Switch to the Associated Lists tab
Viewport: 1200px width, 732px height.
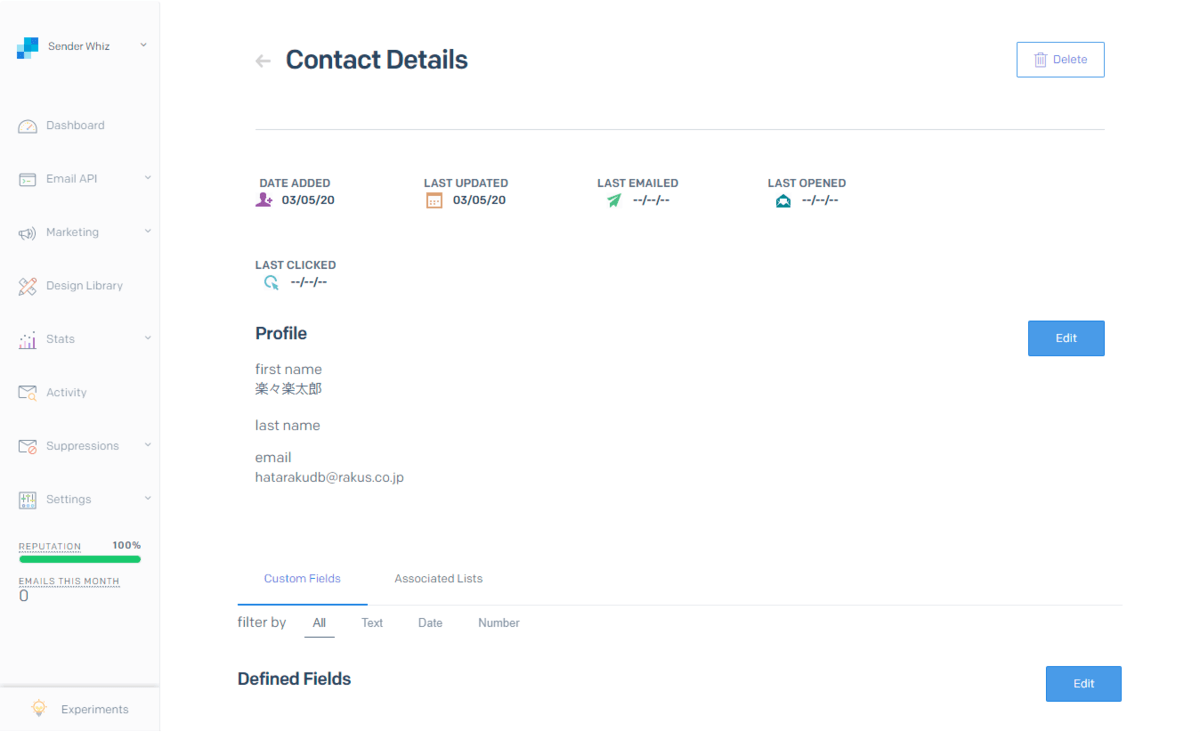click(x=438, y=579)
